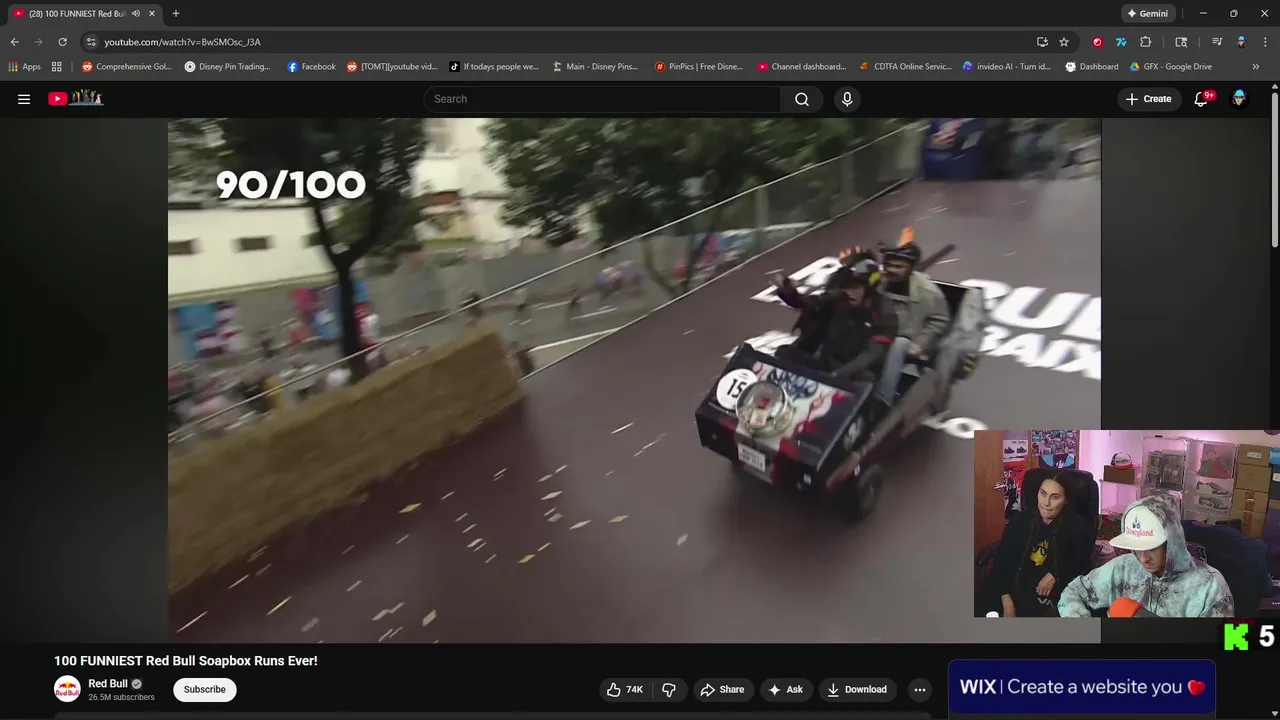Click the WIX Create a website overlay
The width and height of the screenshot is (1280, 720).
click(1081, 687)
